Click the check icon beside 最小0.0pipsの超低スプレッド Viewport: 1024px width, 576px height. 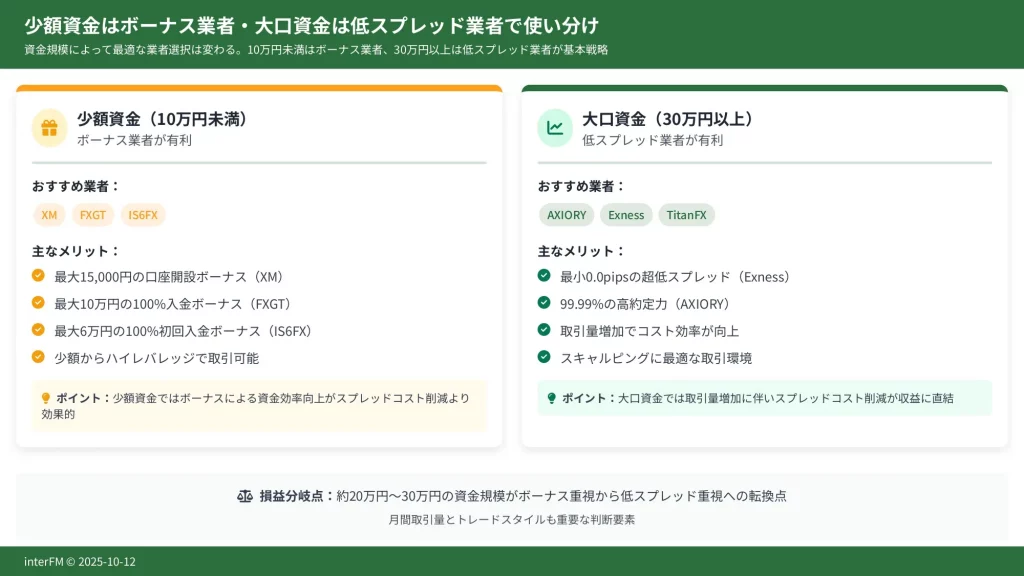pos(544,276)
